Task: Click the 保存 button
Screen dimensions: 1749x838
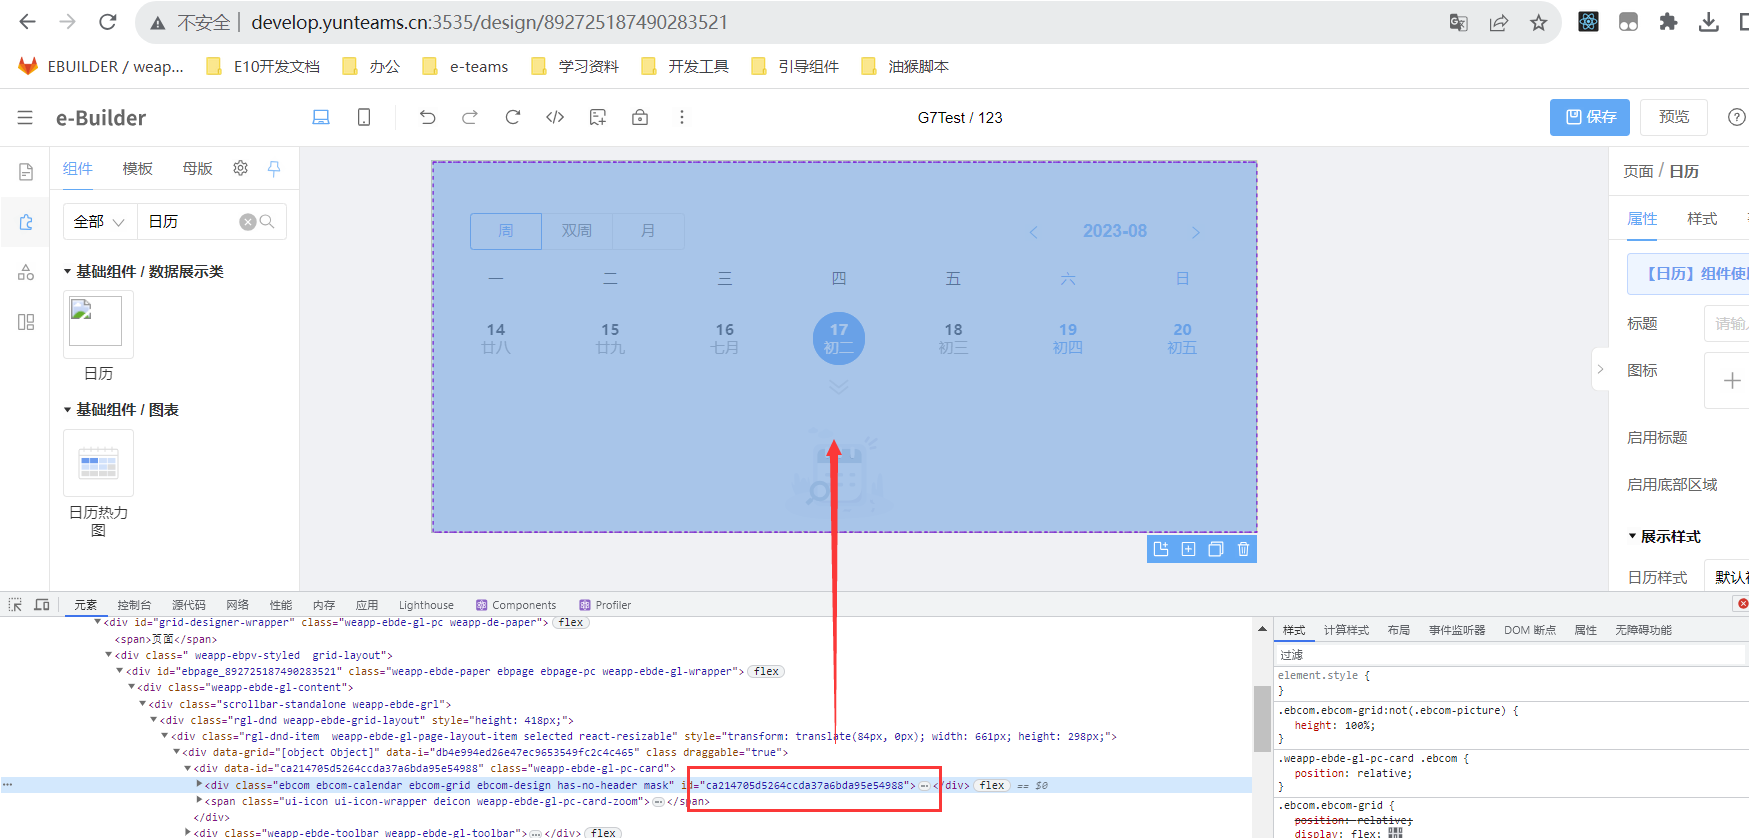Action: pos(1589,117)
